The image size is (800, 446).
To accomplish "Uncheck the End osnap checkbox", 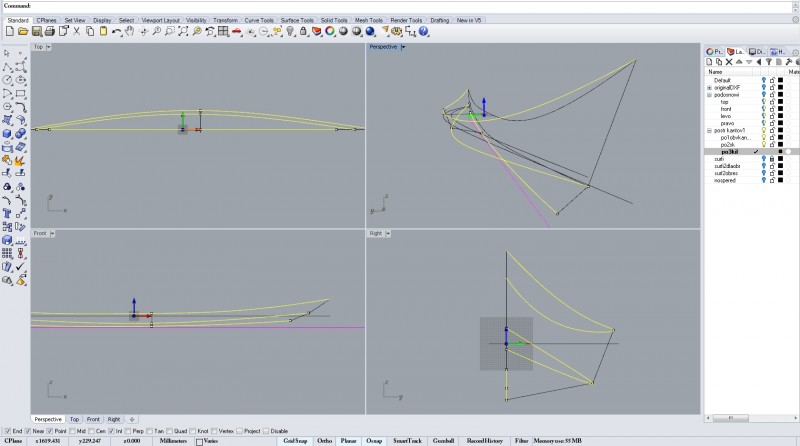I will click(x=7, y=431).
